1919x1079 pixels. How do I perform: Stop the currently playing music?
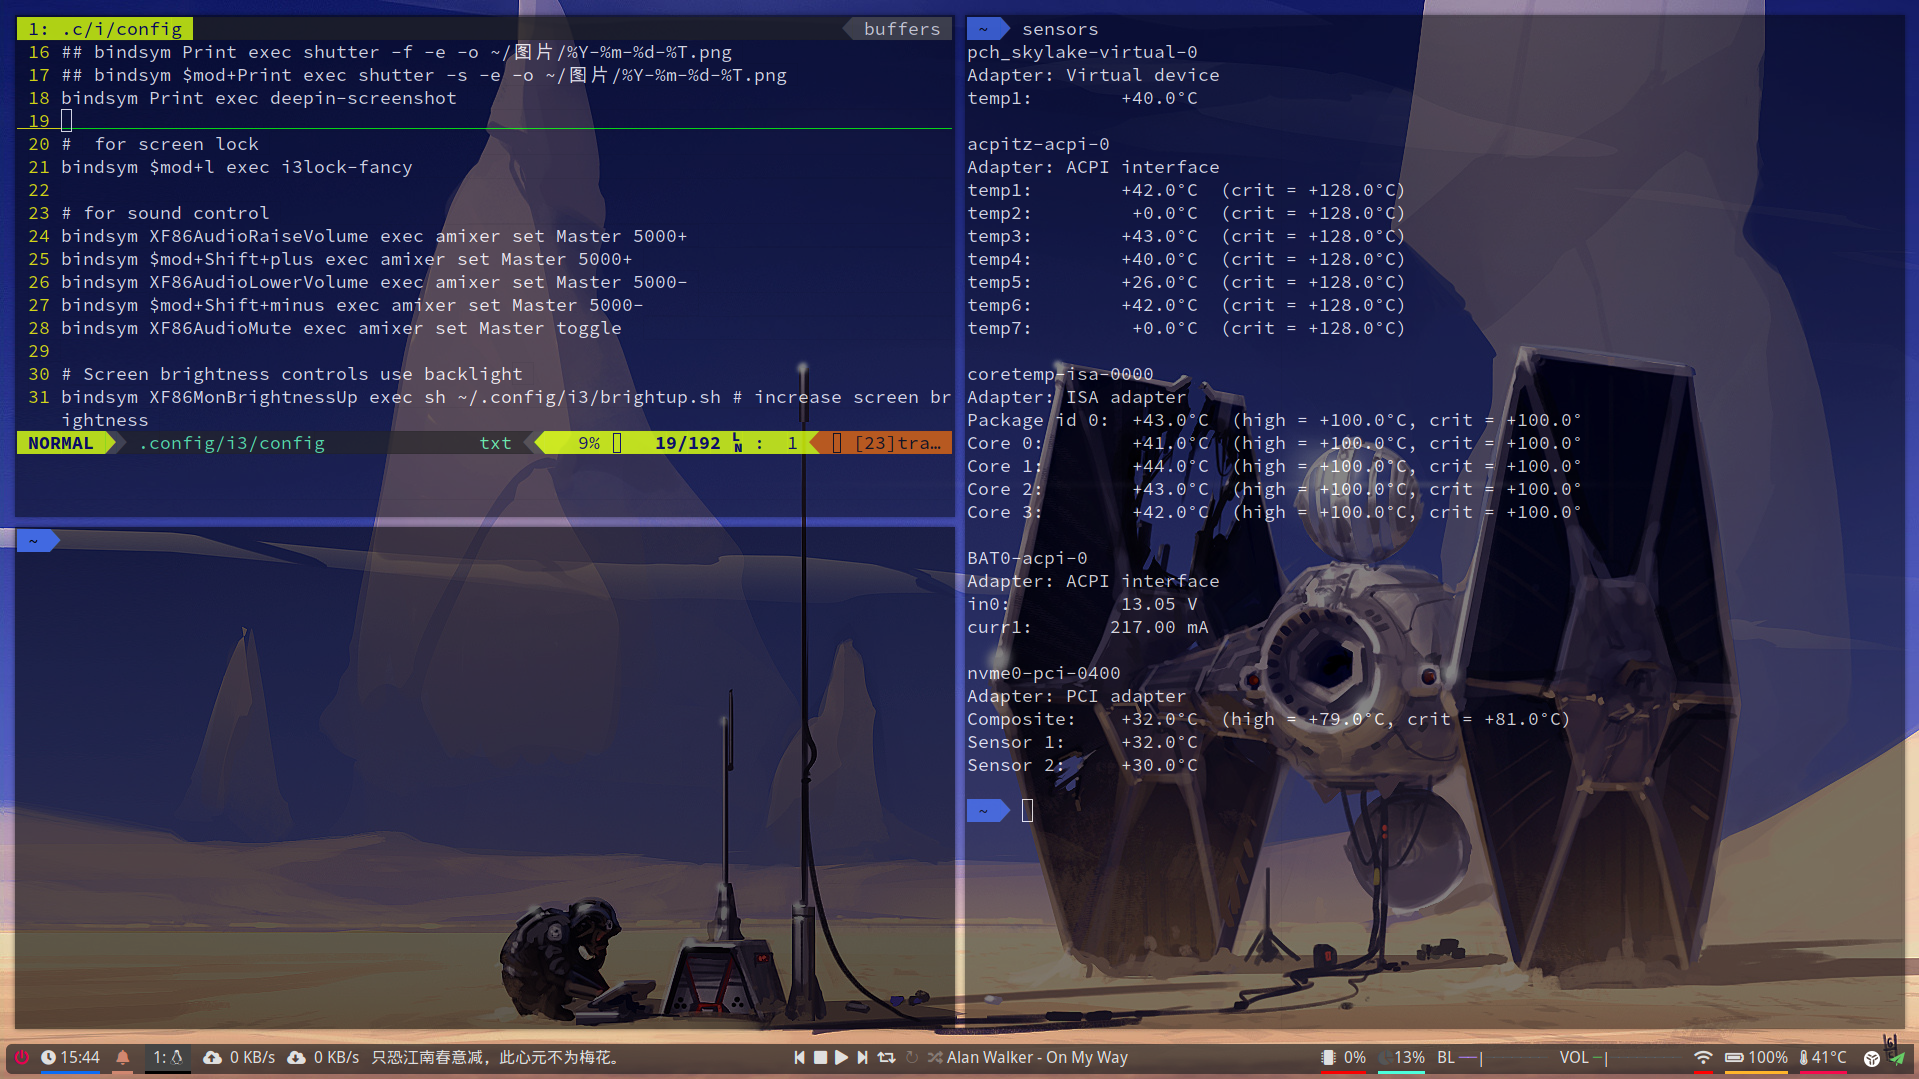(820, 1057)
